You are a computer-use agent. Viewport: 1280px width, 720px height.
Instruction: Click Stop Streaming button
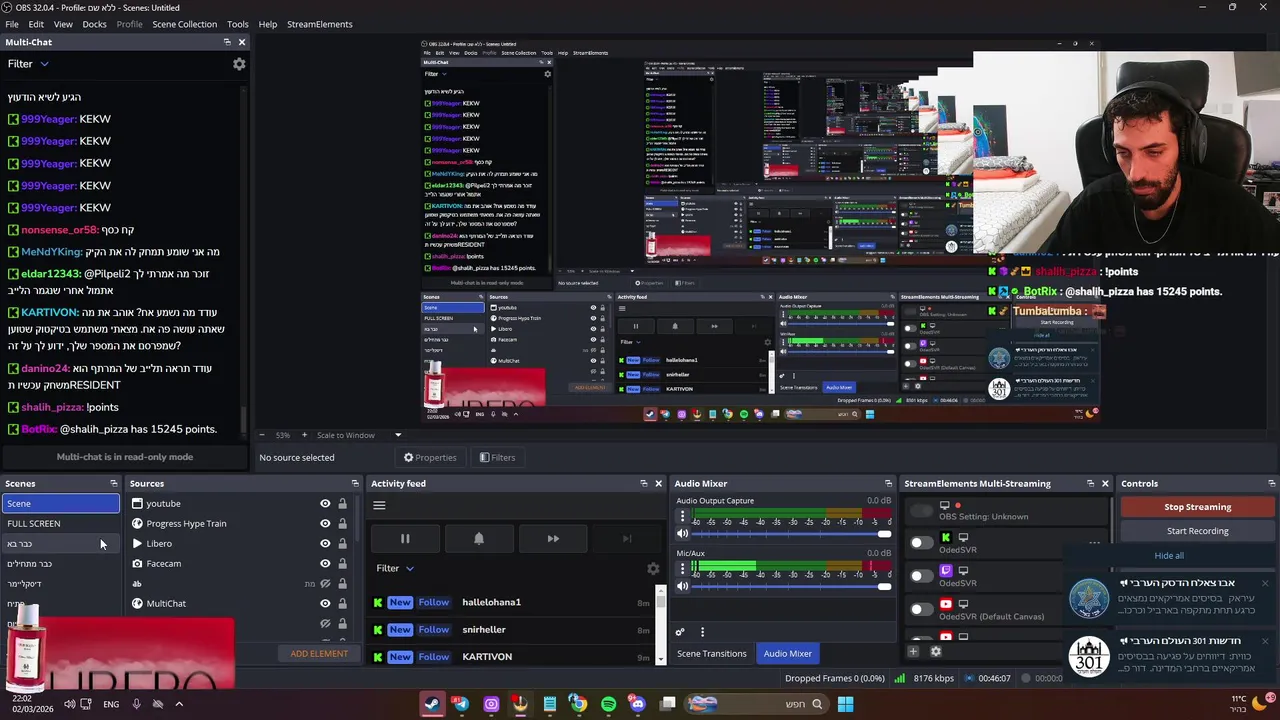(1197, 507)
